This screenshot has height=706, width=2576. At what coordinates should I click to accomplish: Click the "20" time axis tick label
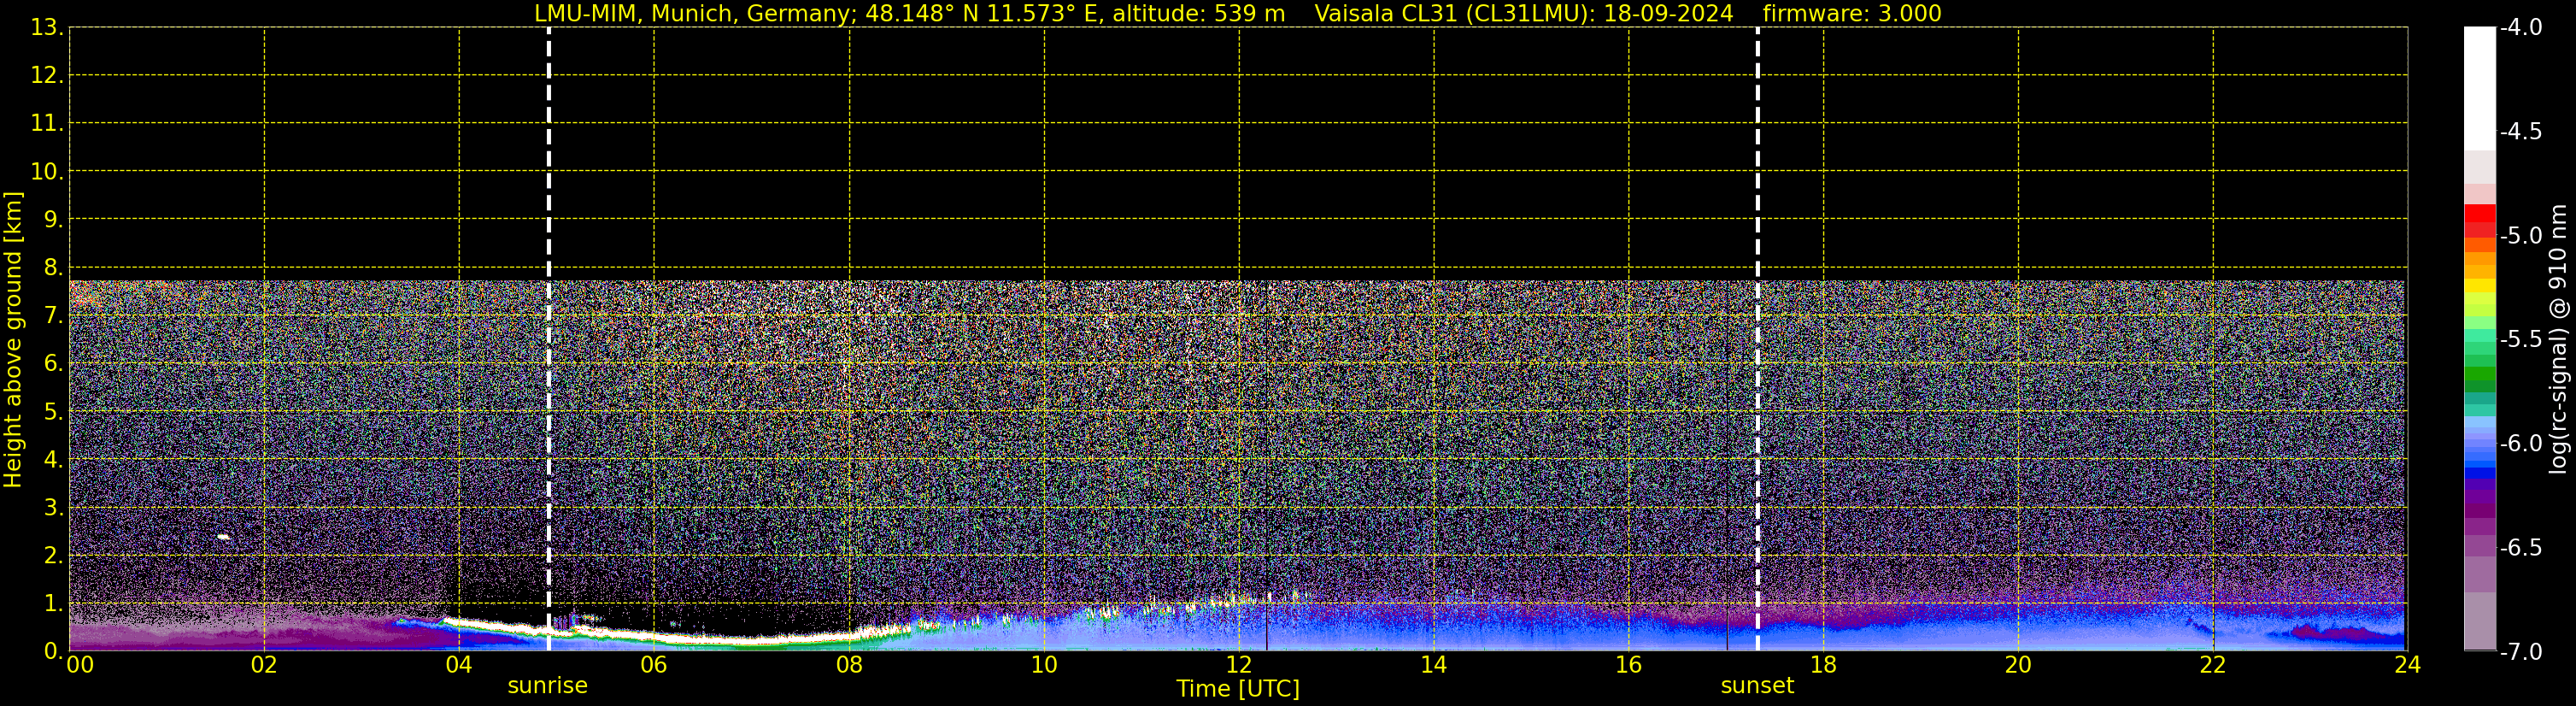(2018, 665)
